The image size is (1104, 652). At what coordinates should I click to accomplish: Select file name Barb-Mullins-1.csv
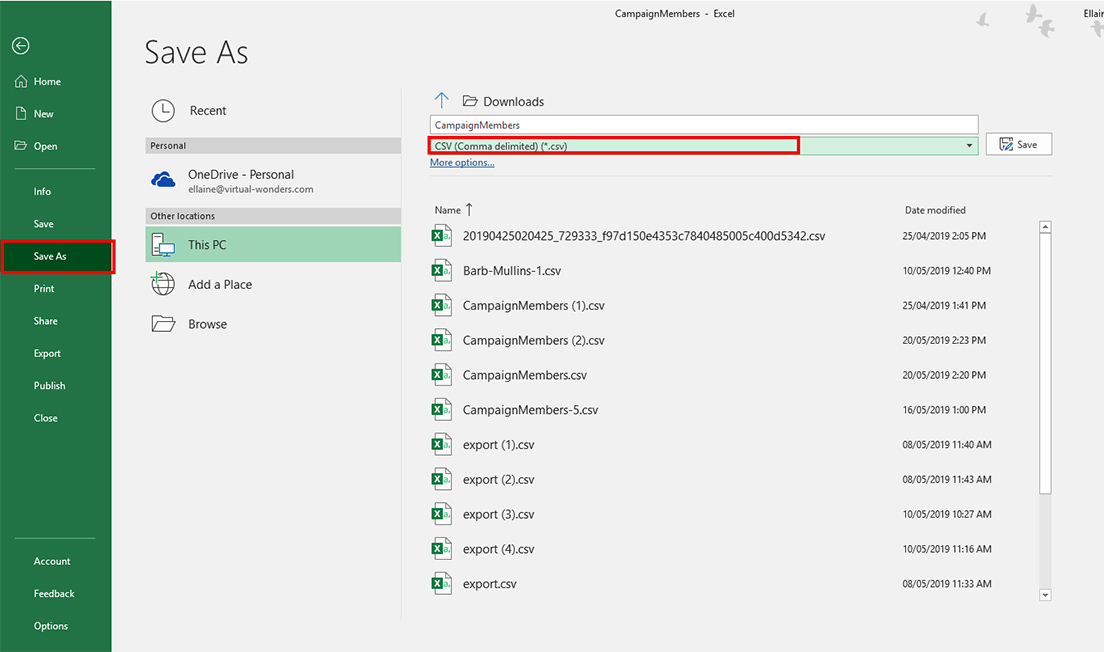tap(512, 270)
